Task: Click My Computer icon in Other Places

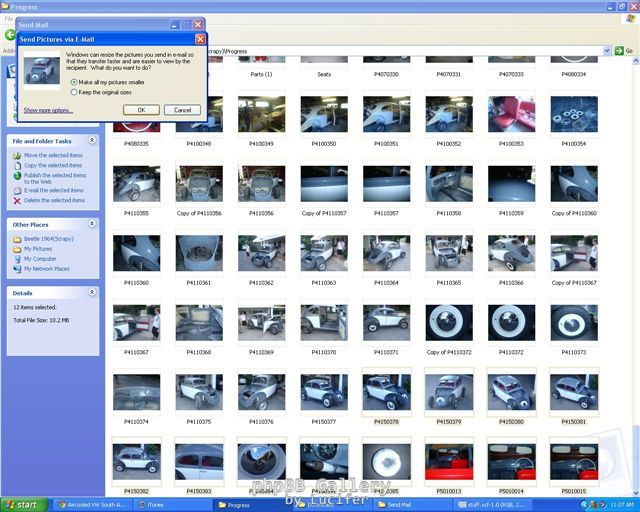Action: click(x=17, y=259)
